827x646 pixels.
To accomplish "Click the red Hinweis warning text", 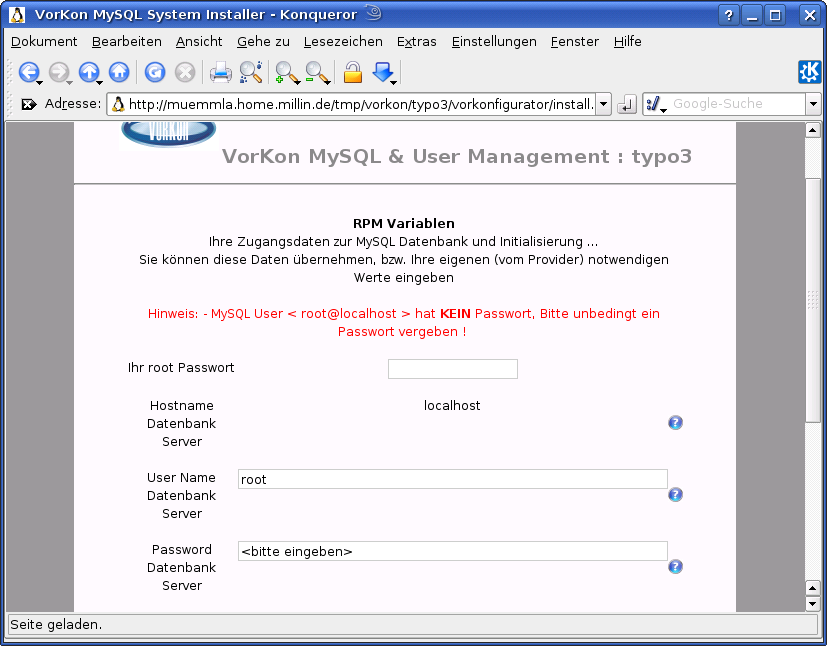I will 403,323.
